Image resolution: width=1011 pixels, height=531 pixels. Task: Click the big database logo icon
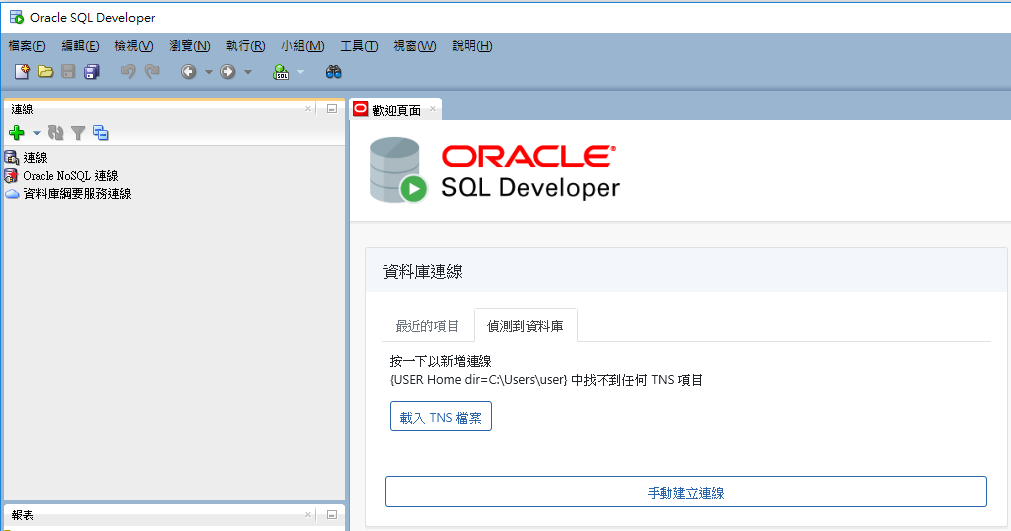coord(398,170)
